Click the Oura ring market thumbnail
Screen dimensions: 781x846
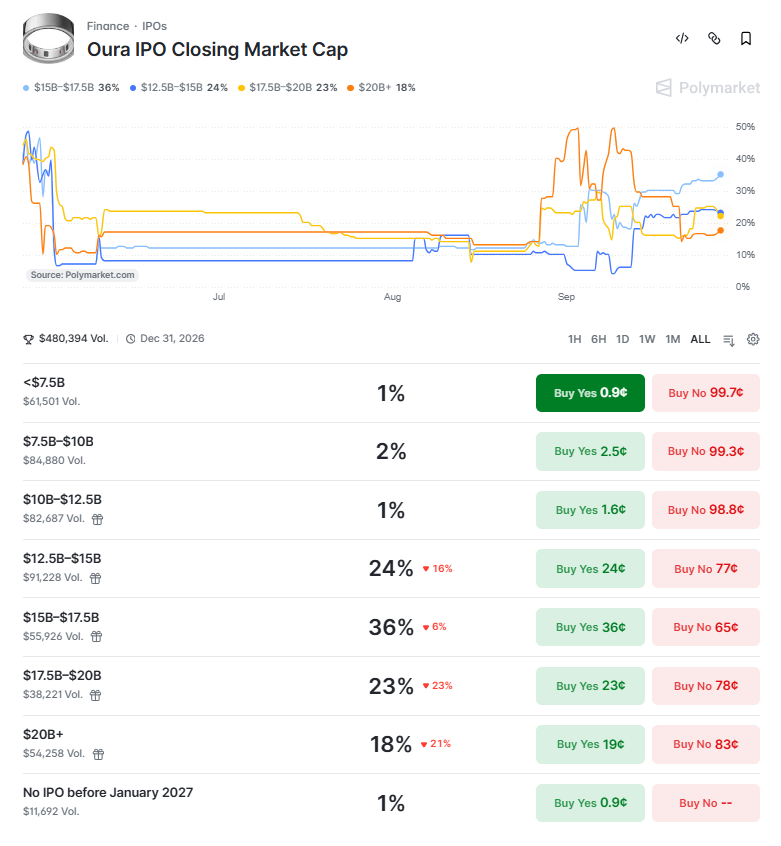(49, 38)
